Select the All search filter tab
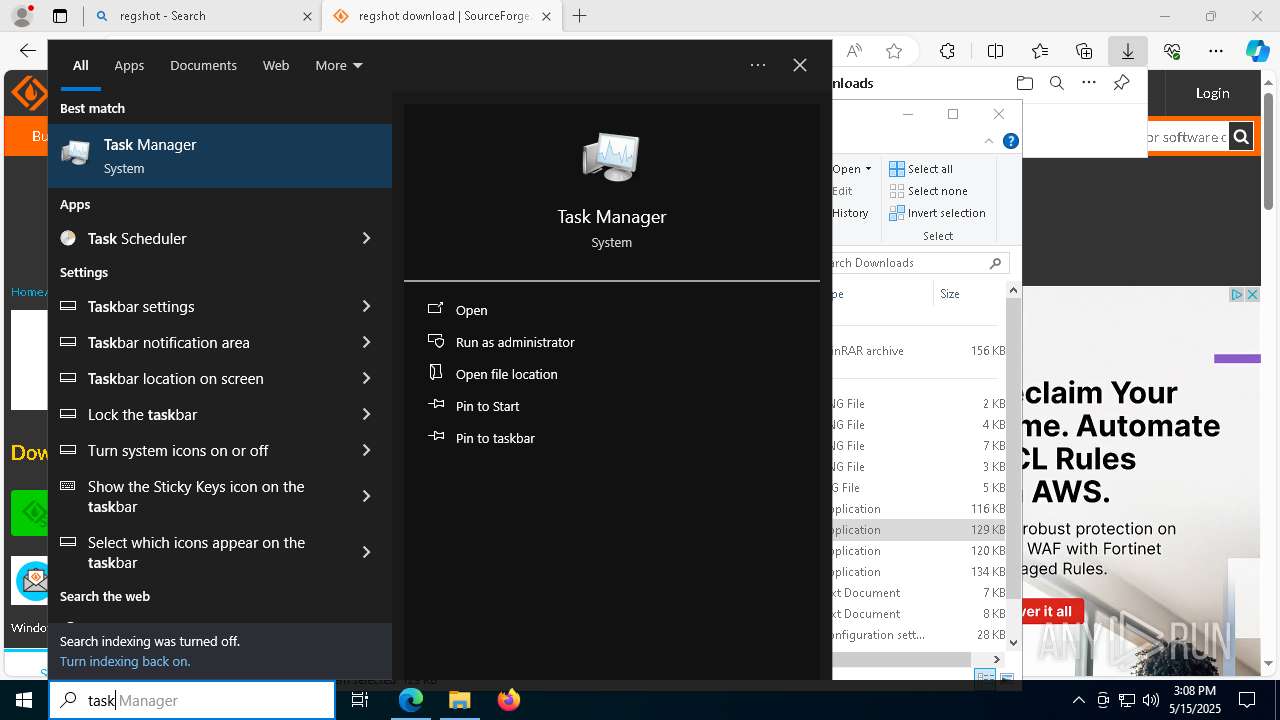 click(x=80, y=65)
